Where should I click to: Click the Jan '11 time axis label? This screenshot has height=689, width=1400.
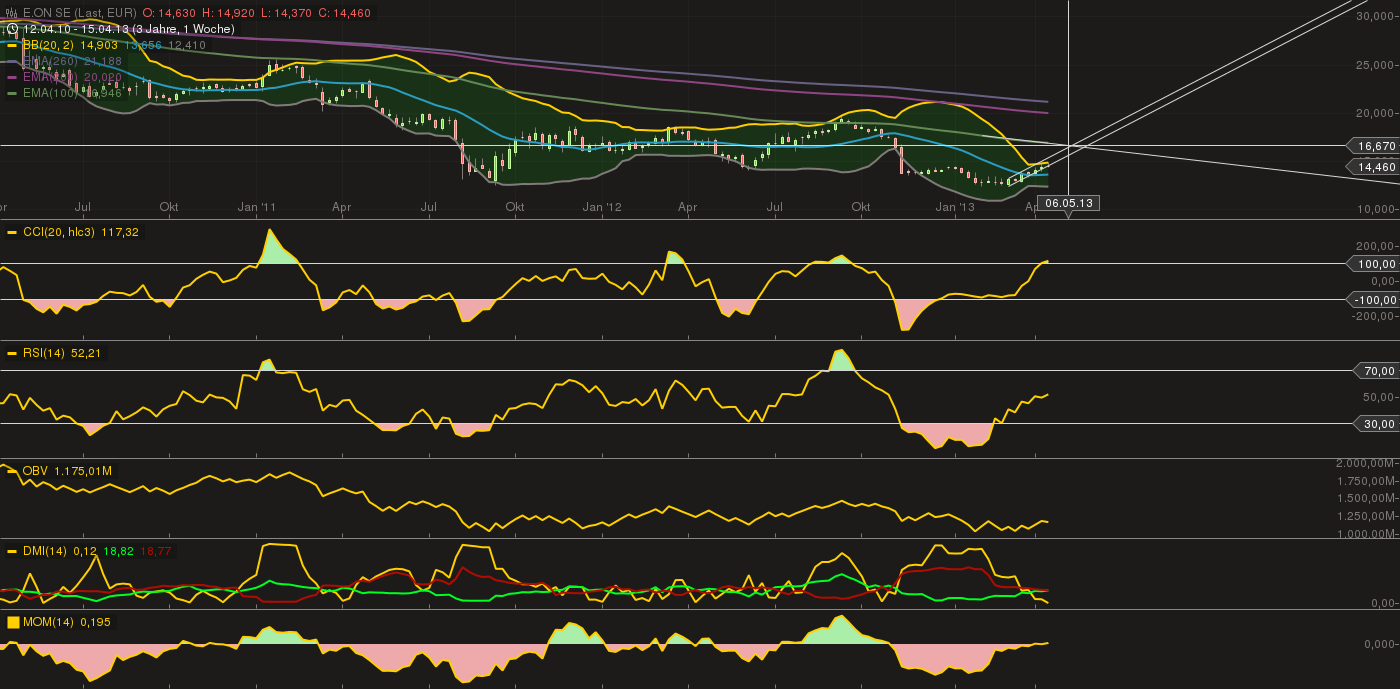click(257, 207)
